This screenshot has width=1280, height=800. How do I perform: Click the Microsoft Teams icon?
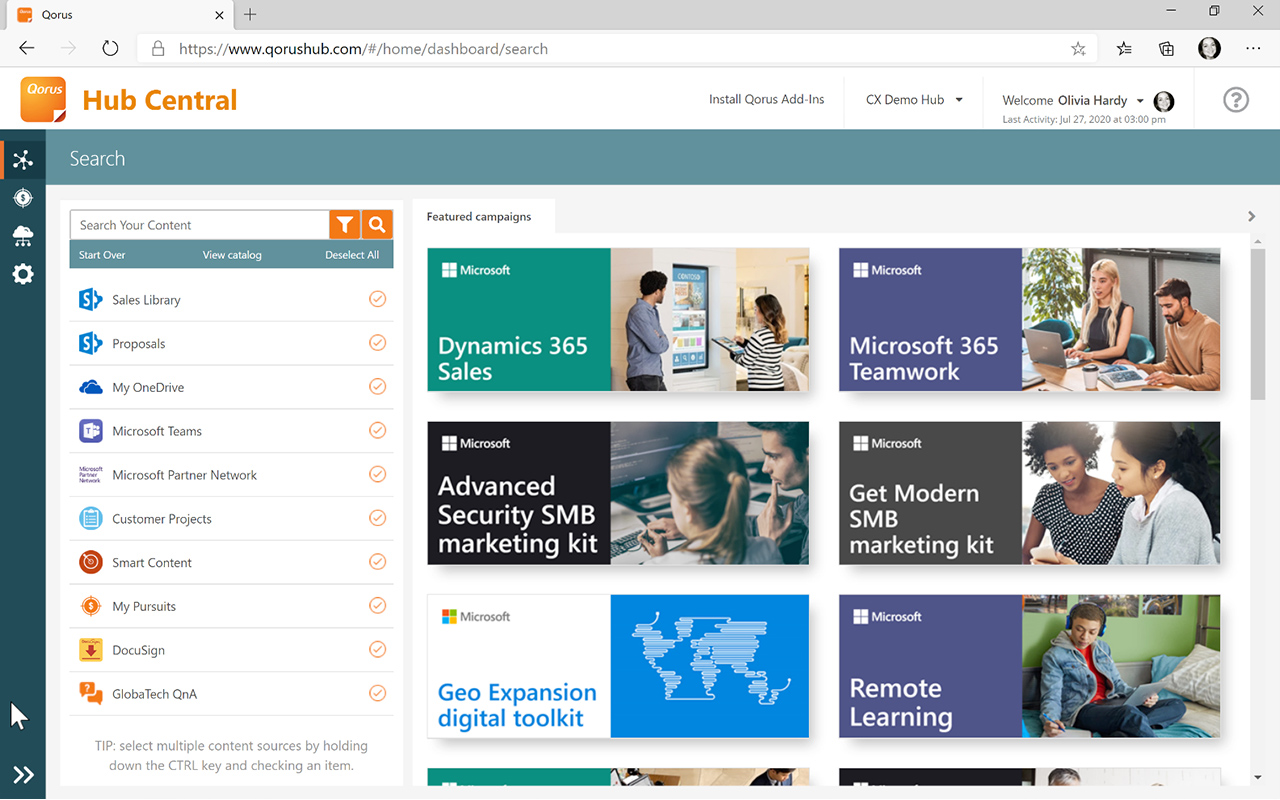pos(91,431)
